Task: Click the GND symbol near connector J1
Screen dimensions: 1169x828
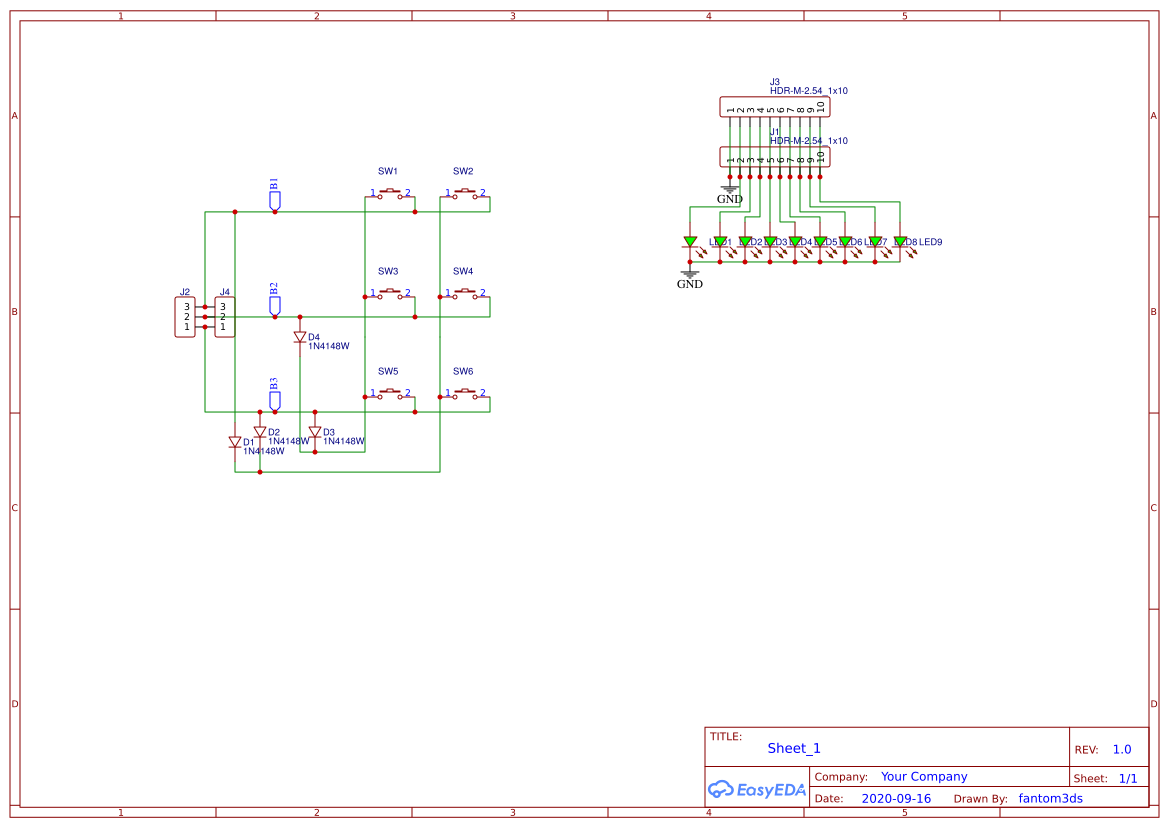Action: click(729, 187)
